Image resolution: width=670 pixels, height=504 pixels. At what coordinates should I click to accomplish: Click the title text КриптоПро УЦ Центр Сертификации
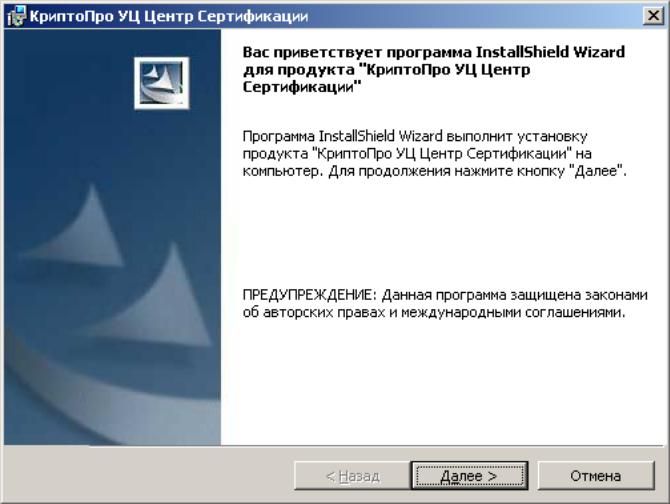[x=169, y=16]
